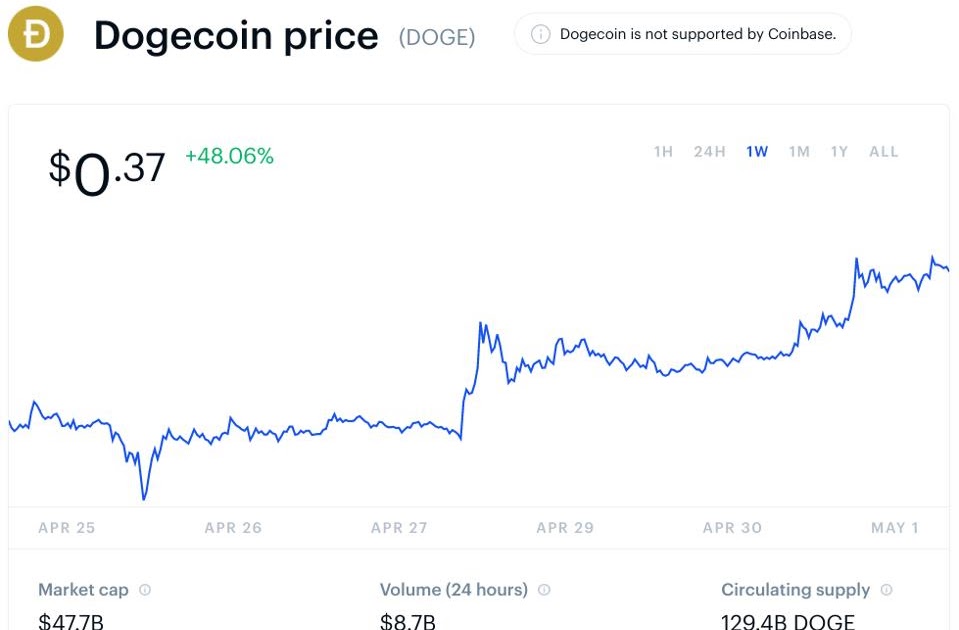Screen dimensions: 959x630
Task: Open the Market cap info tooltip icon
Action: (145, 590)
